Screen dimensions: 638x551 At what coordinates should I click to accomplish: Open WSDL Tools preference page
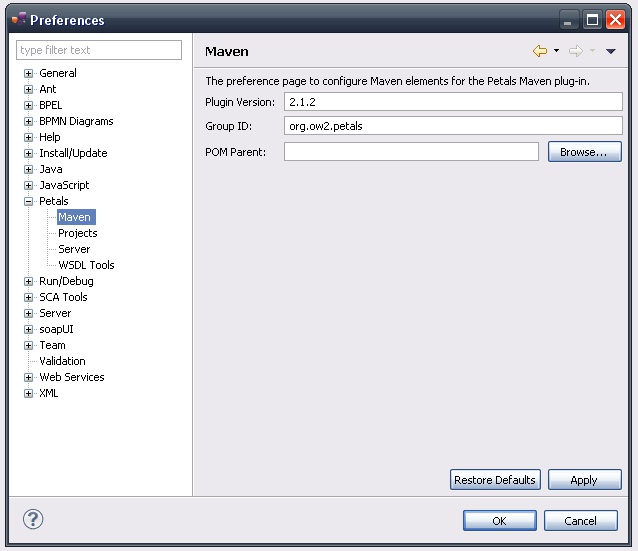(86, 265)
